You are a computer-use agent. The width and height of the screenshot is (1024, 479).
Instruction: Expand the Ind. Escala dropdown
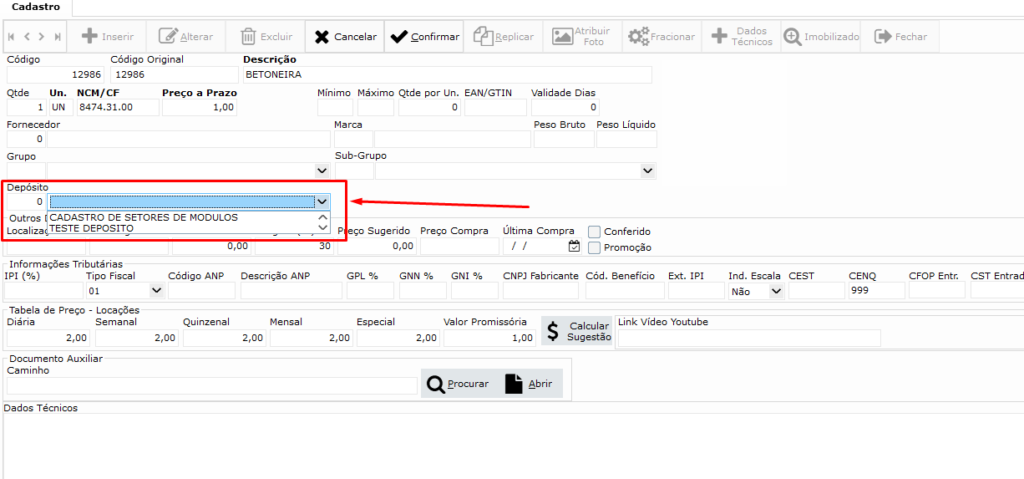point(776,291)
